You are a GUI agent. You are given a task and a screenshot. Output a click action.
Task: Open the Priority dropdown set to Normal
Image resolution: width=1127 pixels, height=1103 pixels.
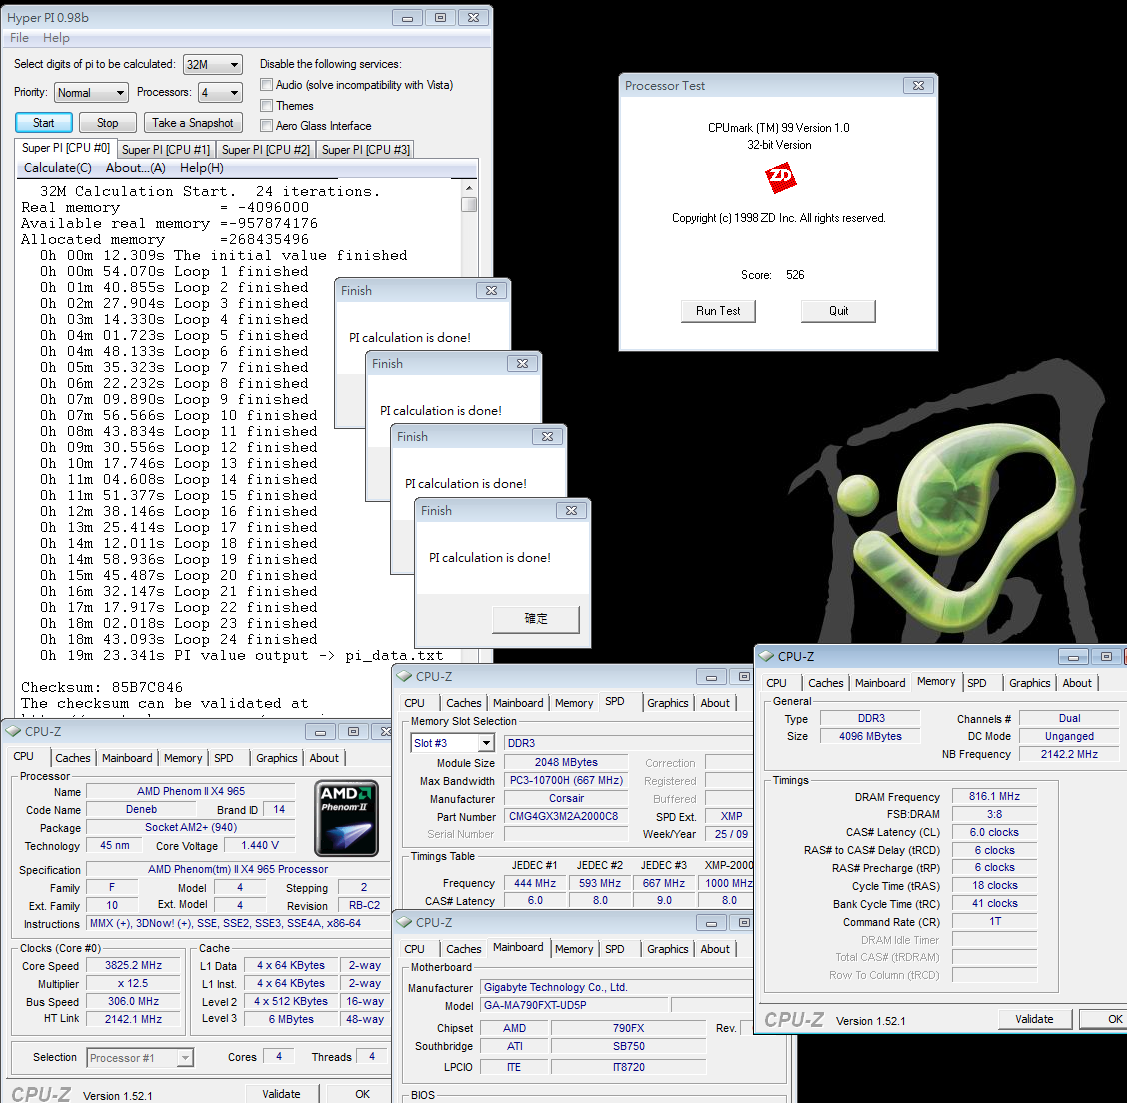[91, 93]
